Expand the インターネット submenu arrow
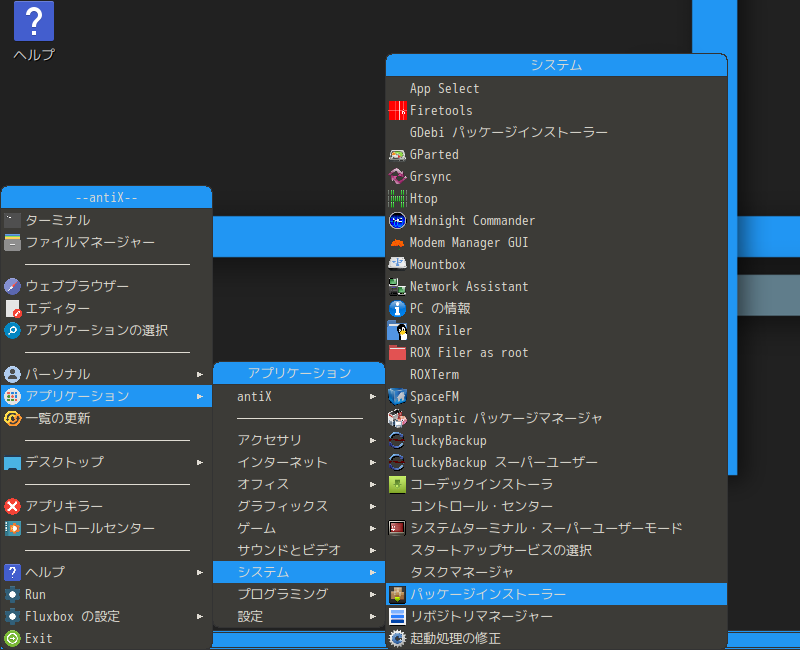The width and height of the screenshot is (800, 650). [373, 462]
